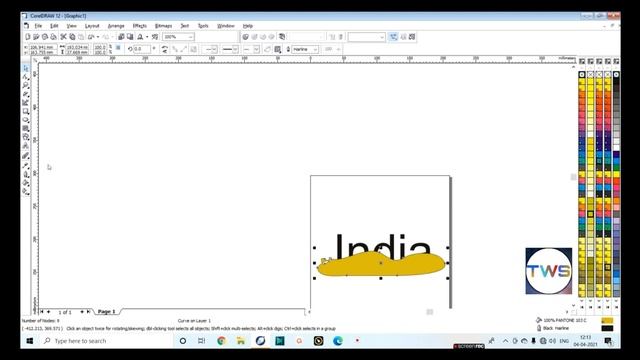The height and width of the screenshot is (360, 640).
Task: Click the Print icon
Action: click(x=53, y=37)
